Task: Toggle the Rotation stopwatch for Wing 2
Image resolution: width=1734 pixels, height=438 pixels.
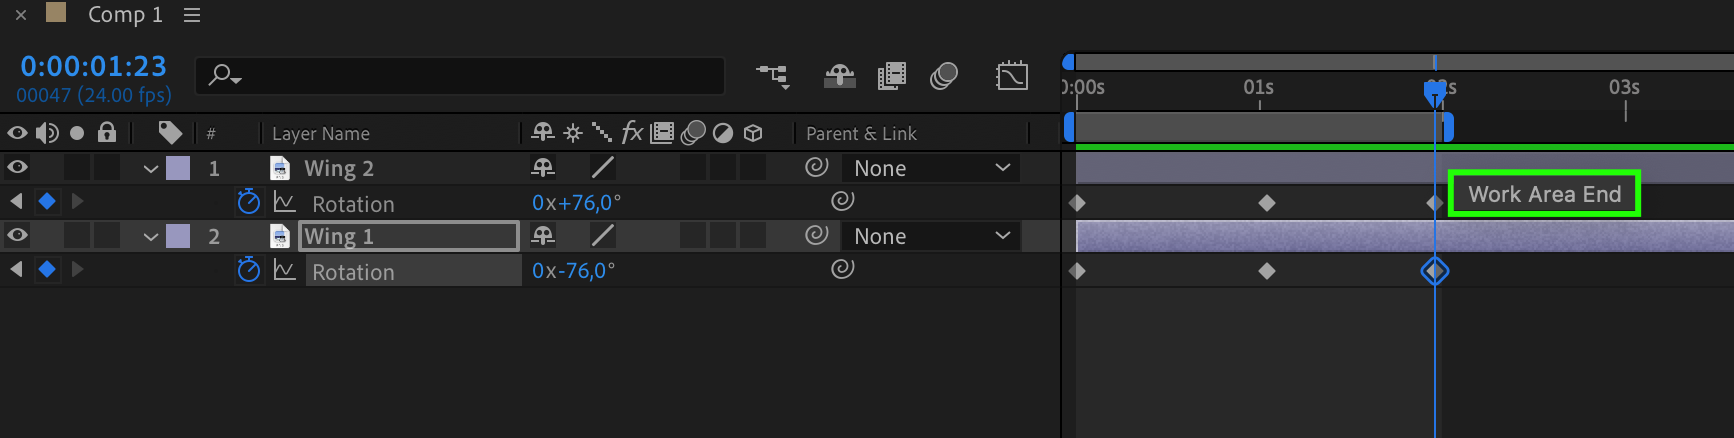Action: [x=248, y=202]
